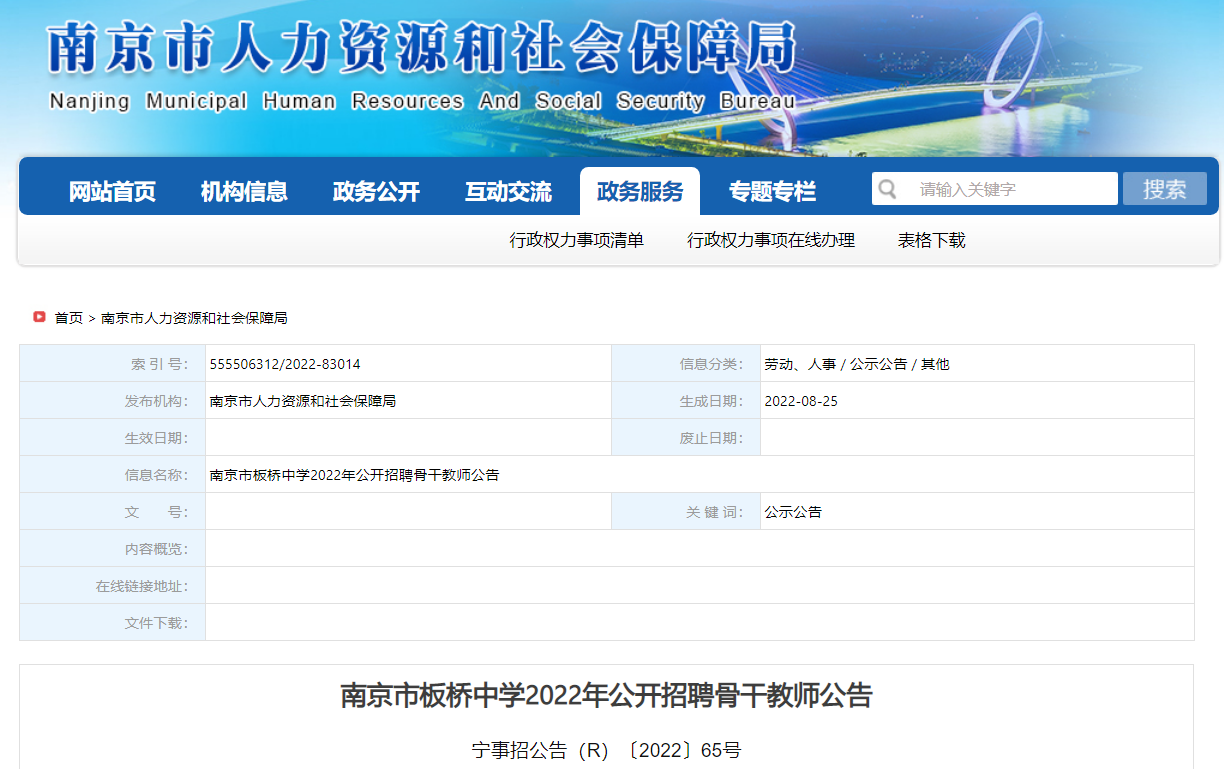This screenshot has width=1224, height=769.
Task: Click the 废止日期 label cell
Action: [x=686, y=438]
